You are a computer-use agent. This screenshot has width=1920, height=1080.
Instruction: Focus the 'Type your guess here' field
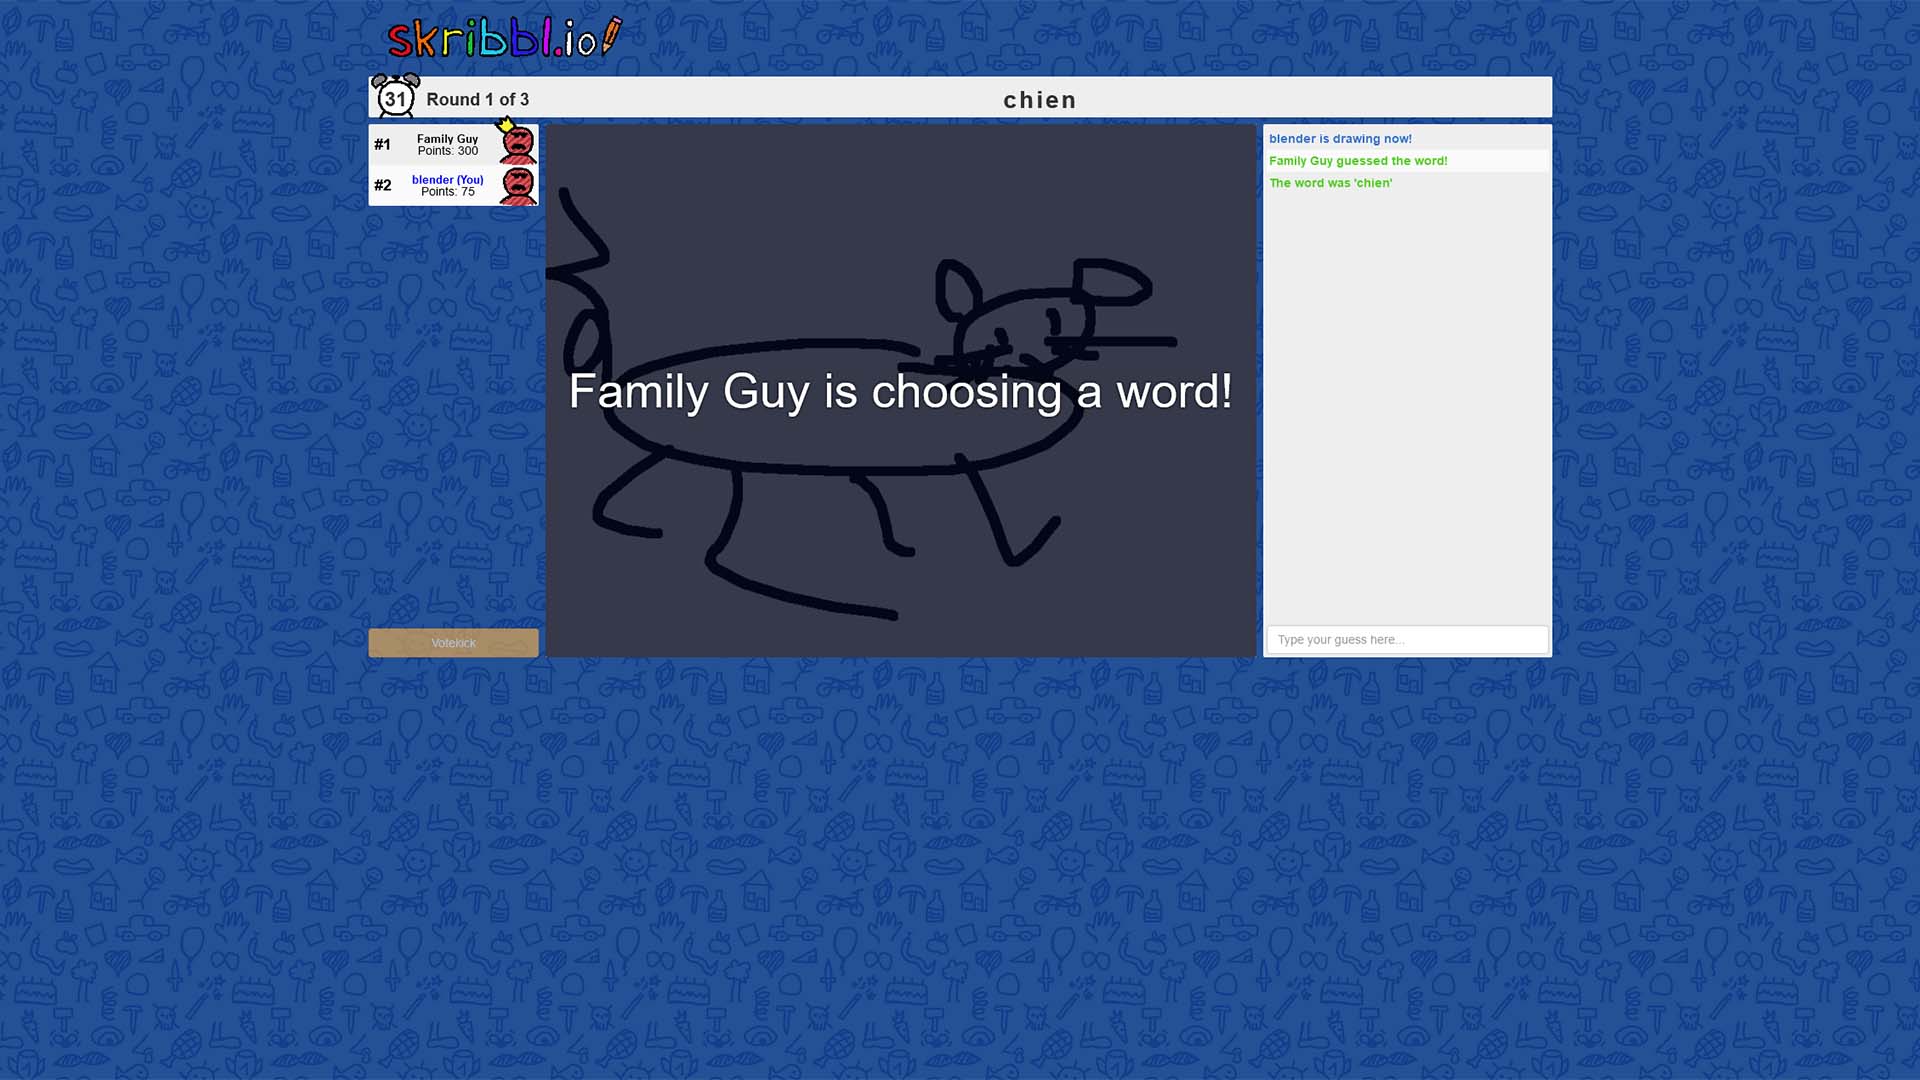tap(1407, 640)
